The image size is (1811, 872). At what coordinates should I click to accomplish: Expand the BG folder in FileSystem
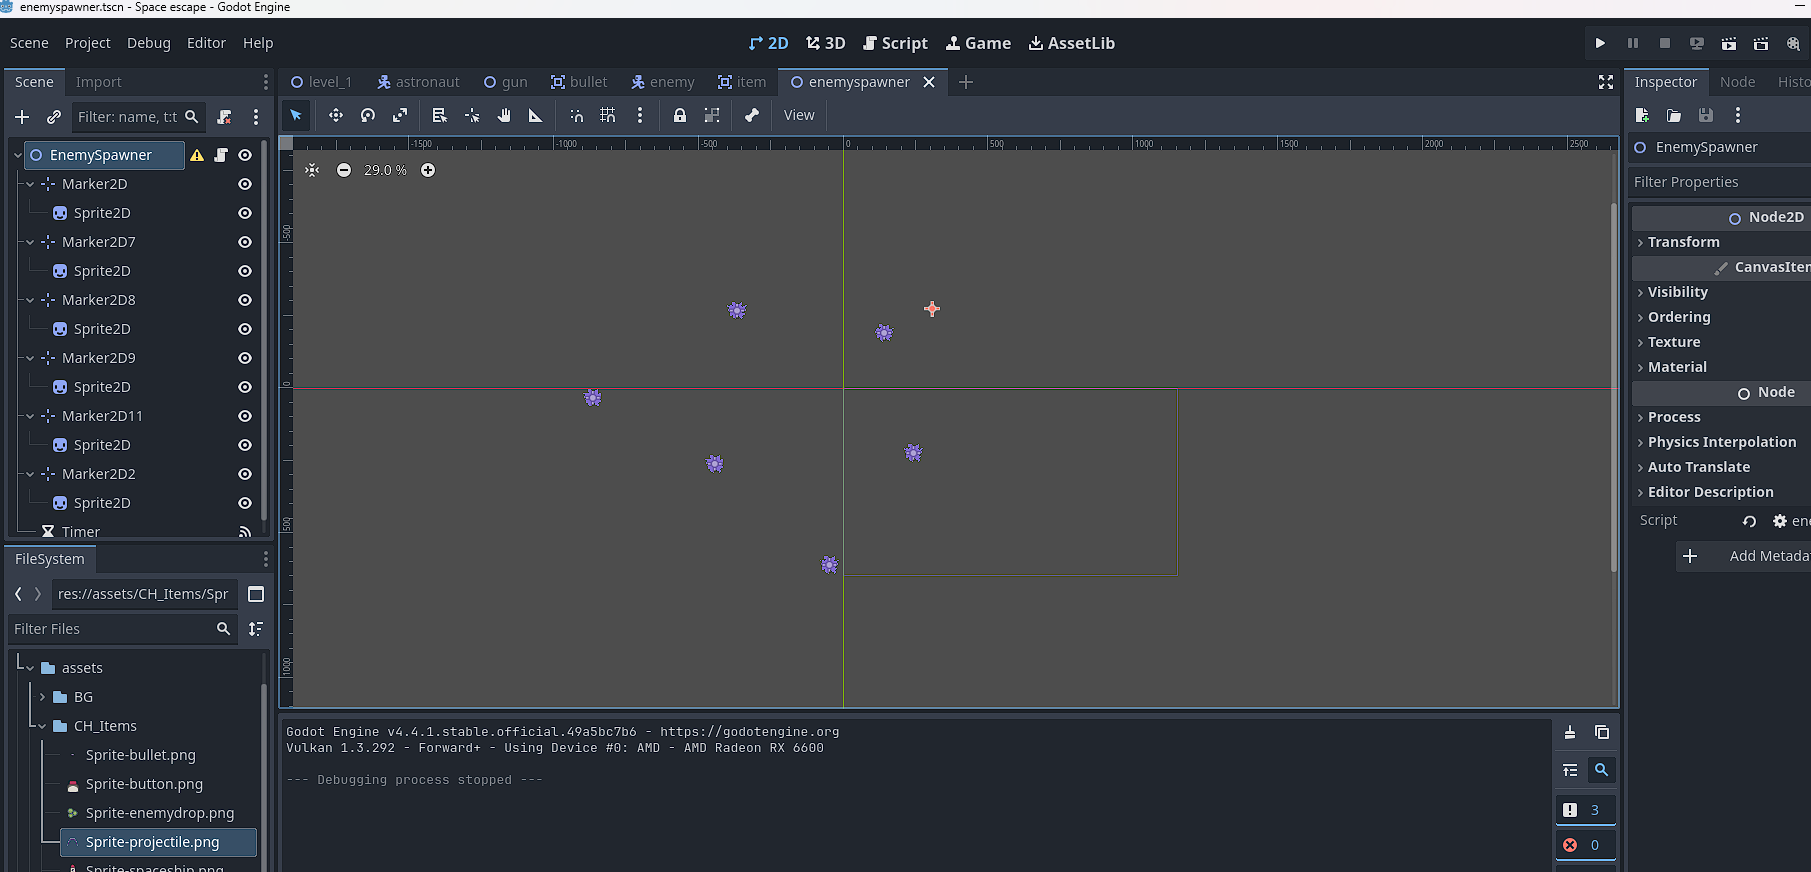(42, 697)
